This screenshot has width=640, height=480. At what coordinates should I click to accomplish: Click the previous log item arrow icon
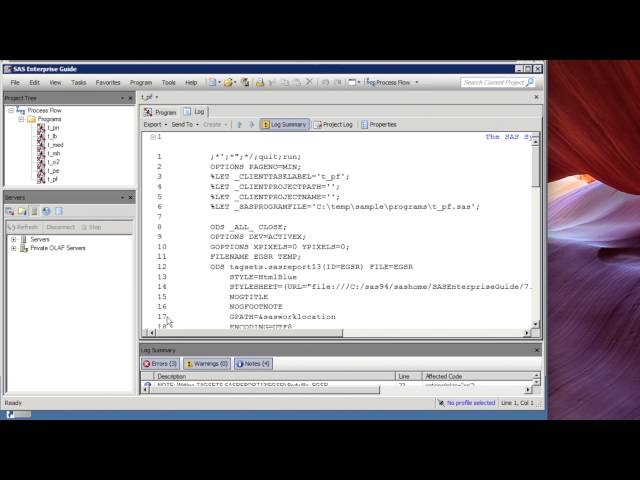(x=240, y=124)
